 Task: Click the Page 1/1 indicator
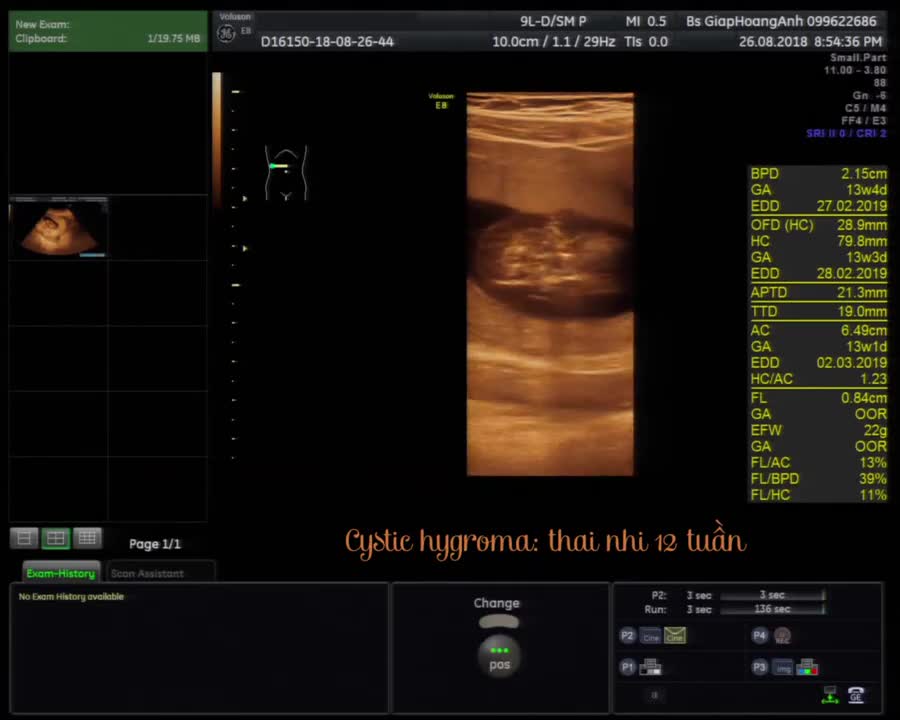[x=155, y=544]
